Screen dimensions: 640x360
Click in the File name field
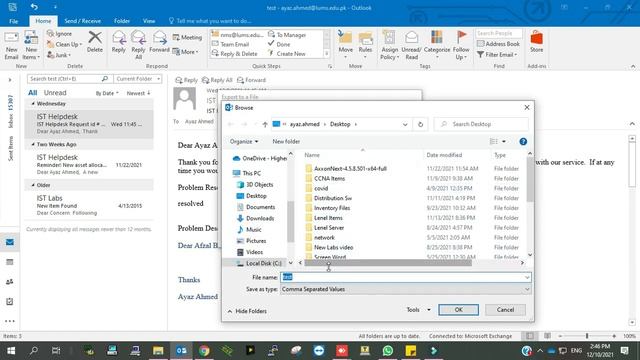406,277
